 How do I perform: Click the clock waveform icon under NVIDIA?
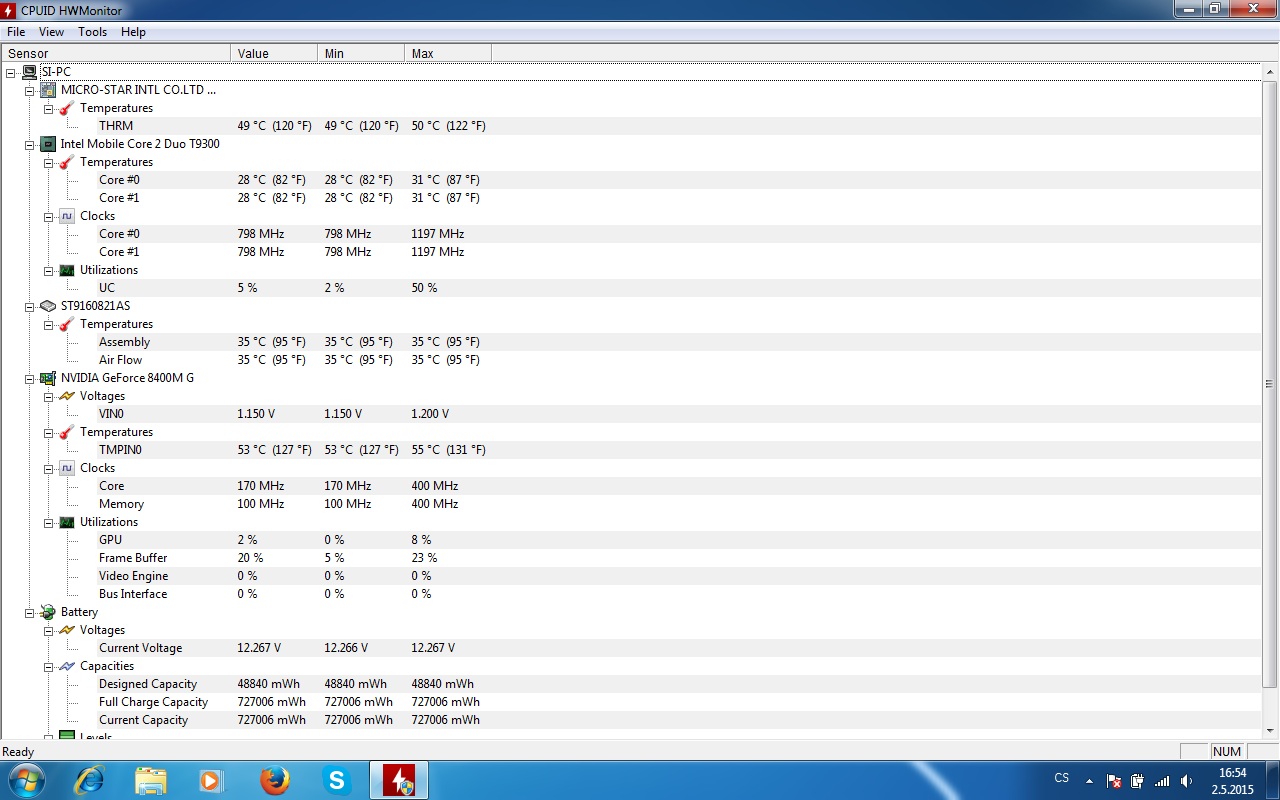[x=67, y=468]
